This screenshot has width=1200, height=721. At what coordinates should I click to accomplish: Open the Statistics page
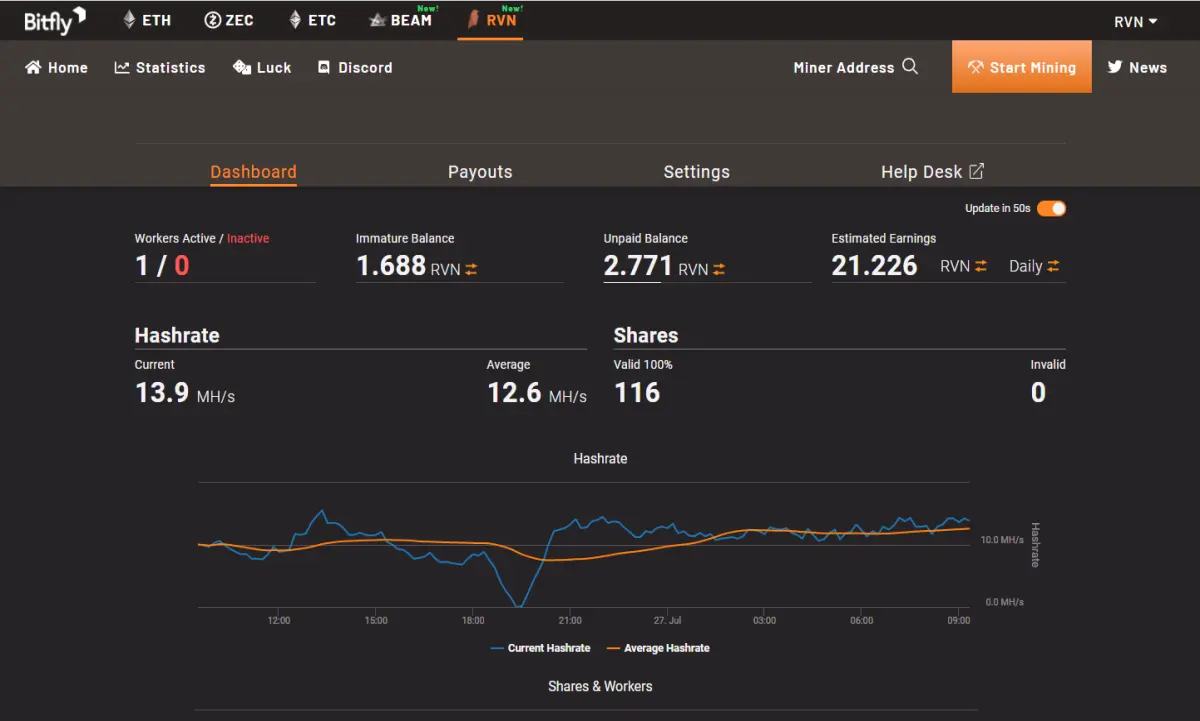160,68
